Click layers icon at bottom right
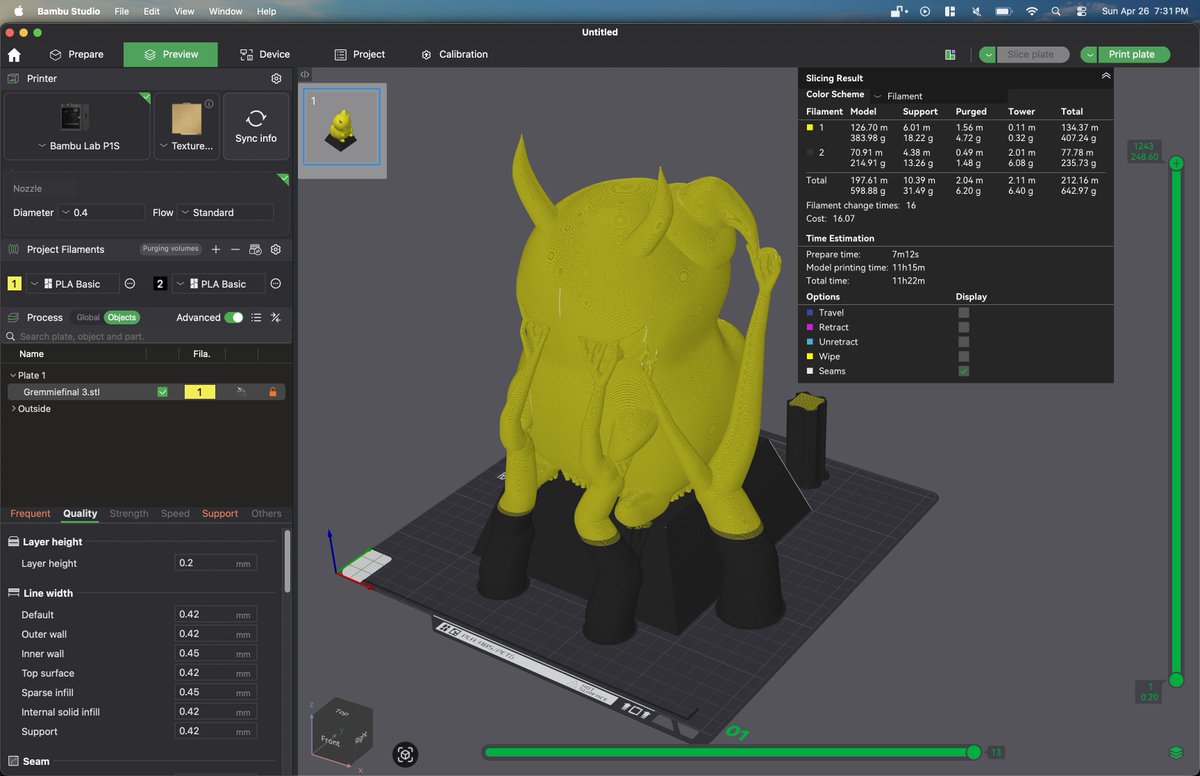The width and height of the screenshot is (1200, 776). pos(1176,752)
